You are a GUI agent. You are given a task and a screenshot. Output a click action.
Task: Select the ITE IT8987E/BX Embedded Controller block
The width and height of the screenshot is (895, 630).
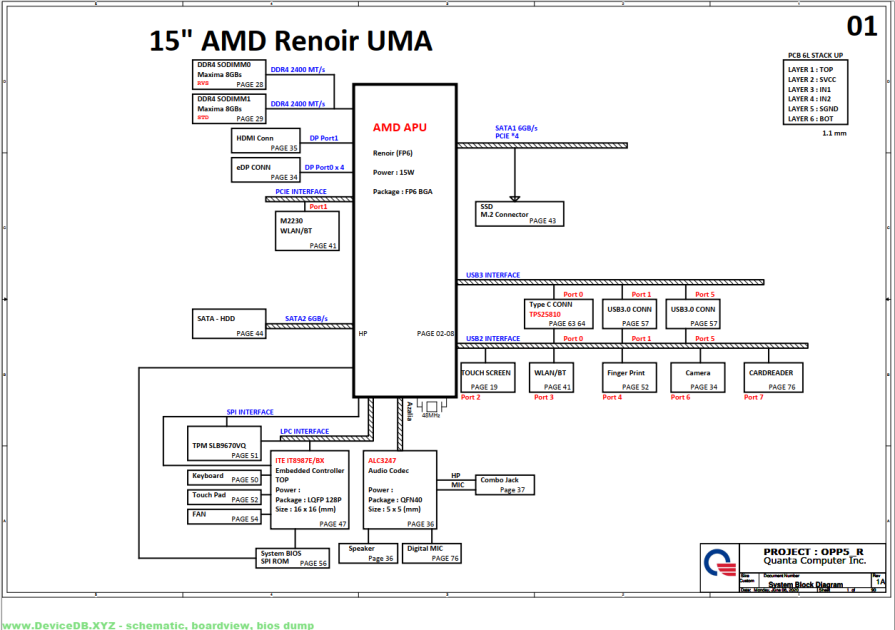(x=309, y=490)
